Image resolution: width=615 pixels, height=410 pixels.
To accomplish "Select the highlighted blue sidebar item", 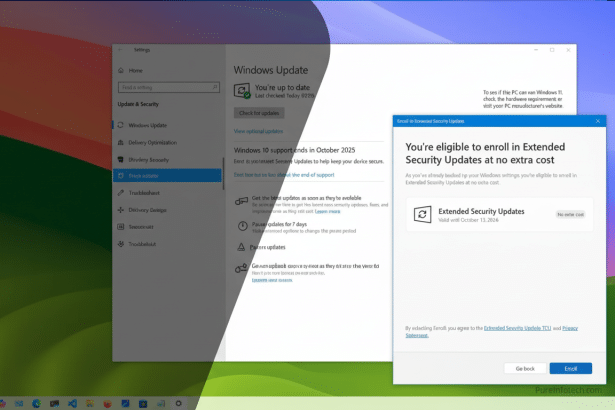I will coord(167,175).
